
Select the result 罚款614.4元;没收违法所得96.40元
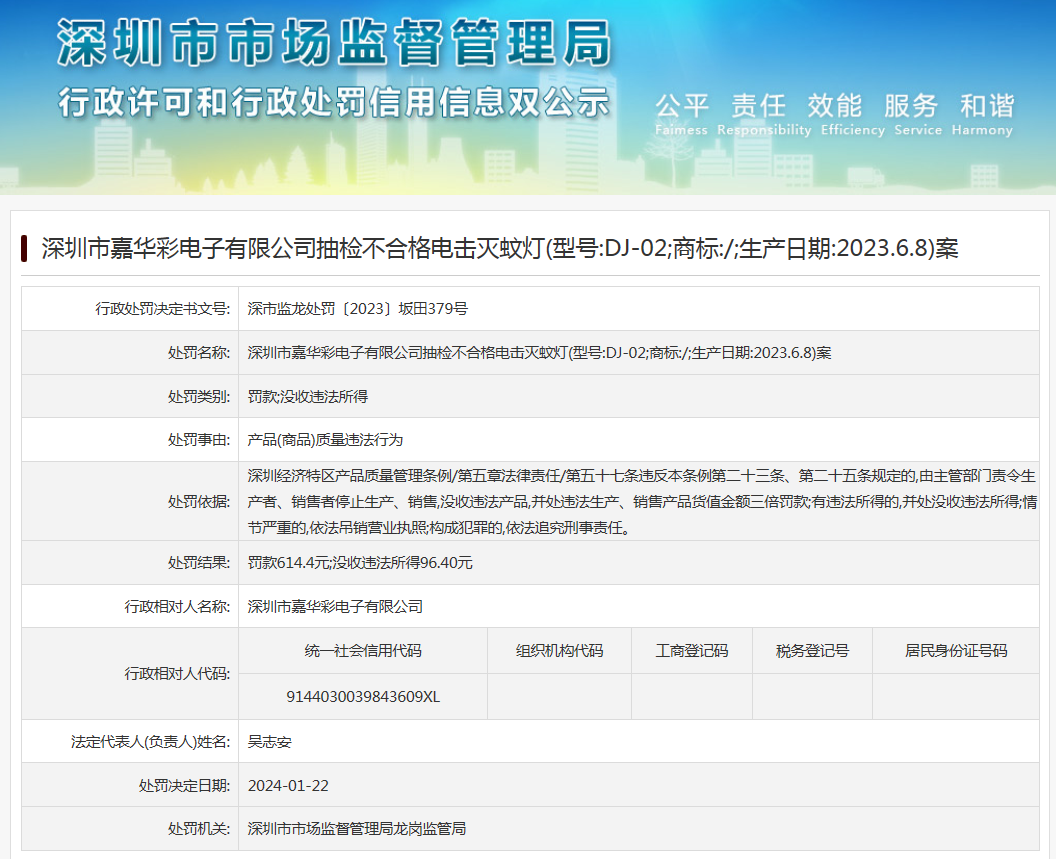pos(360,563)
